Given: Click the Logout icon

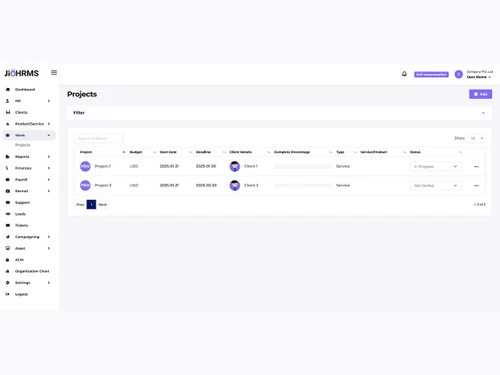Looking at the screenshot, I should 7,294.
